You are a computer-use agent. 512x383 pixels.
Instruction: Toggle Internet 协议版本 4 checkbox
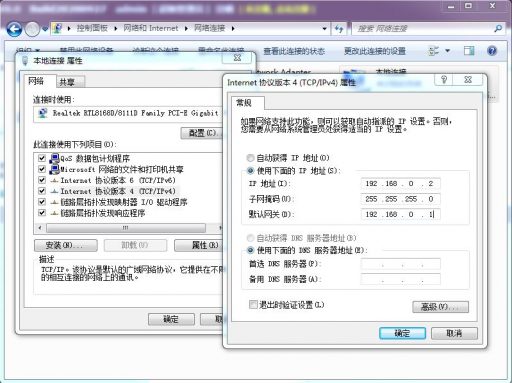point(42,191)
